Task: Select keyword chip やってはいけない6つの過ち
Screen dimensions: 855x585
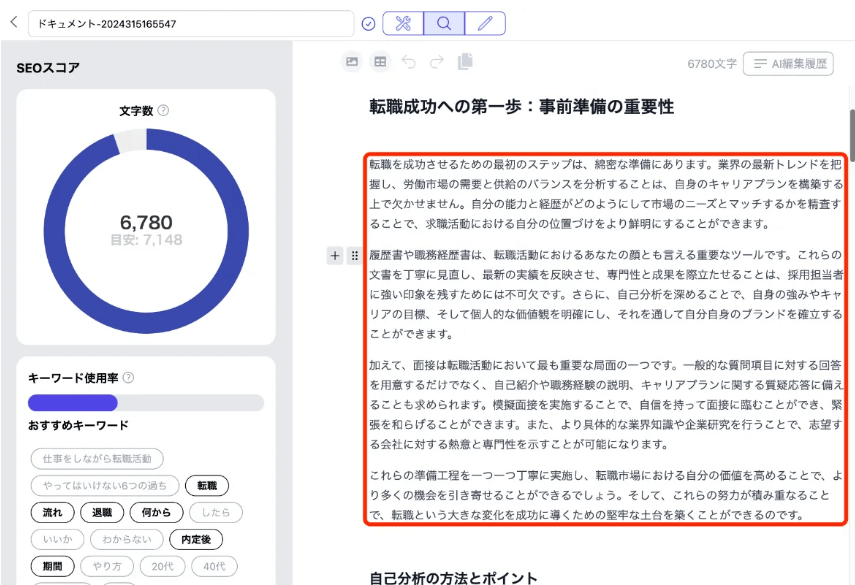Action: tap(105, 485)
